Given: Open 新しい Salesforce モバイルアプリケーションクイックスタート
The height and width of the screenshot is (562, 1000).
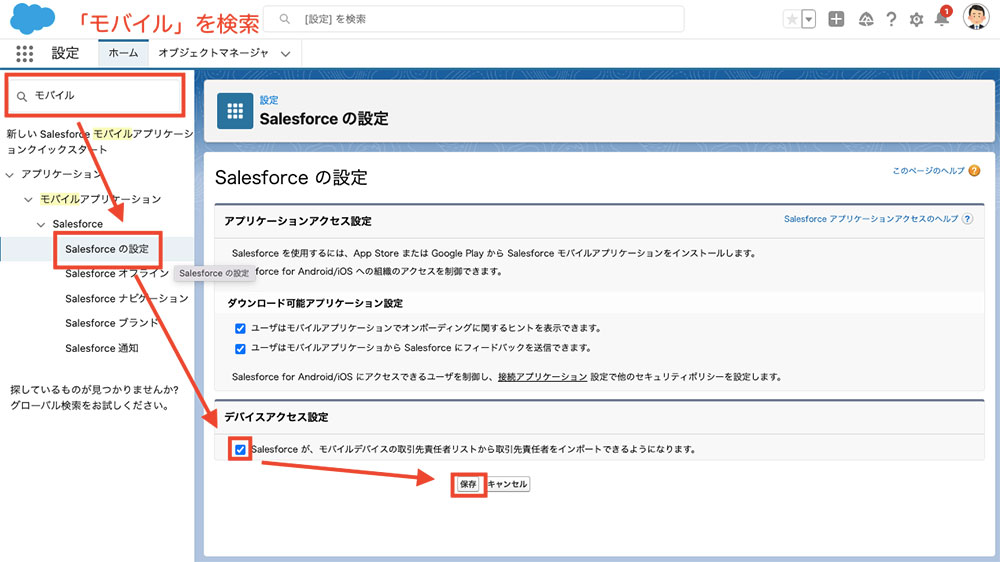Looking at the screenshot, I should tap(99, 142).
